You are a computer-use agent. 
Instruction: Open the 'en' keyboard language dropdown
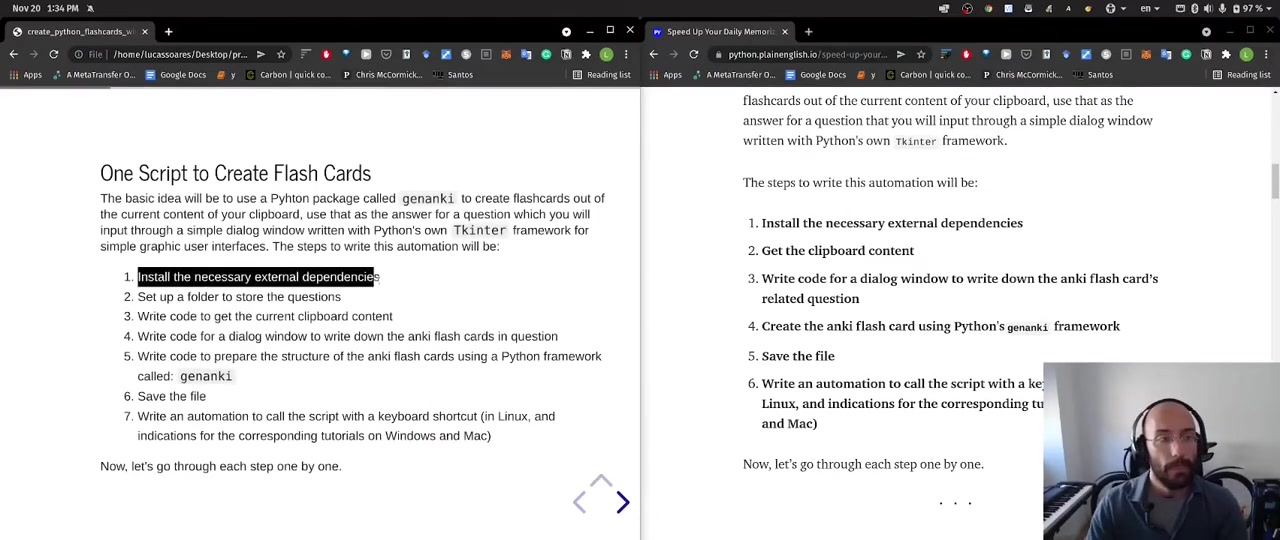1148,8
